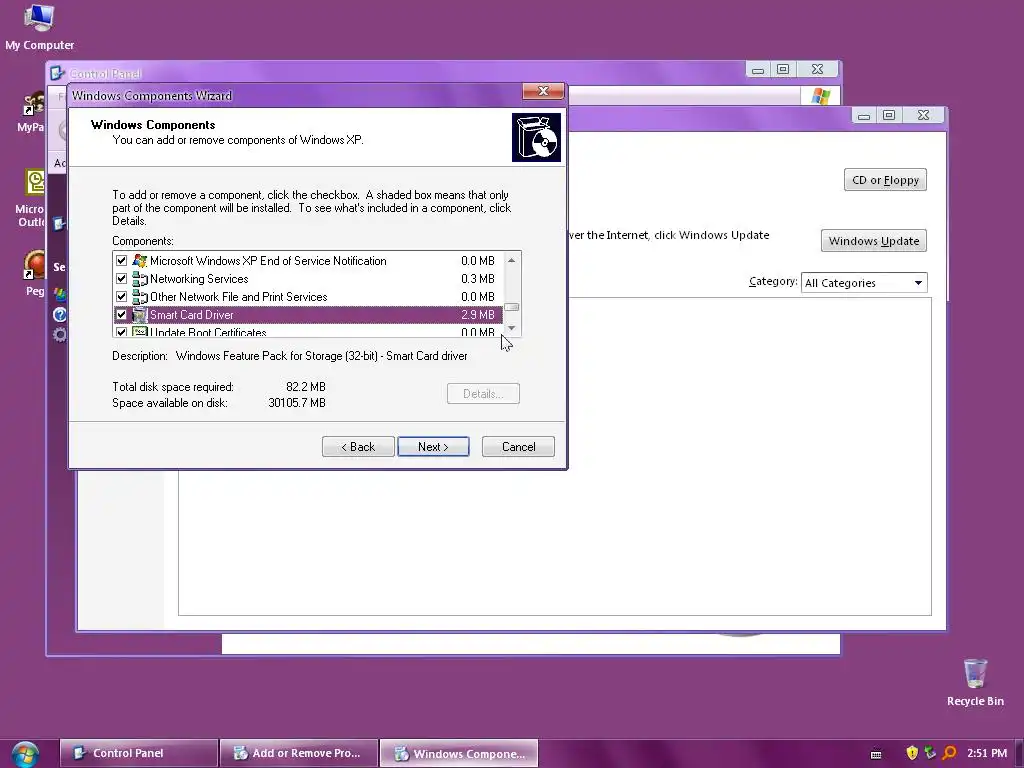Click the components list scroll down arrow
Viewport: 1024px width, 768px height.
pyautogui.click(x=511, y=328)
